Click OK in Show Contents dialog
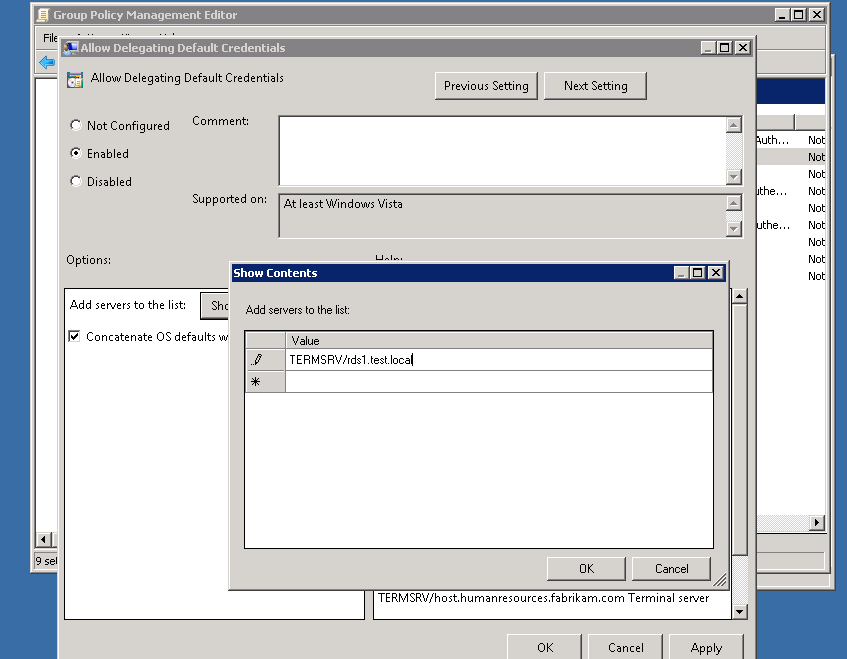This screenshot has width=847, height=659. coord(586,569)
